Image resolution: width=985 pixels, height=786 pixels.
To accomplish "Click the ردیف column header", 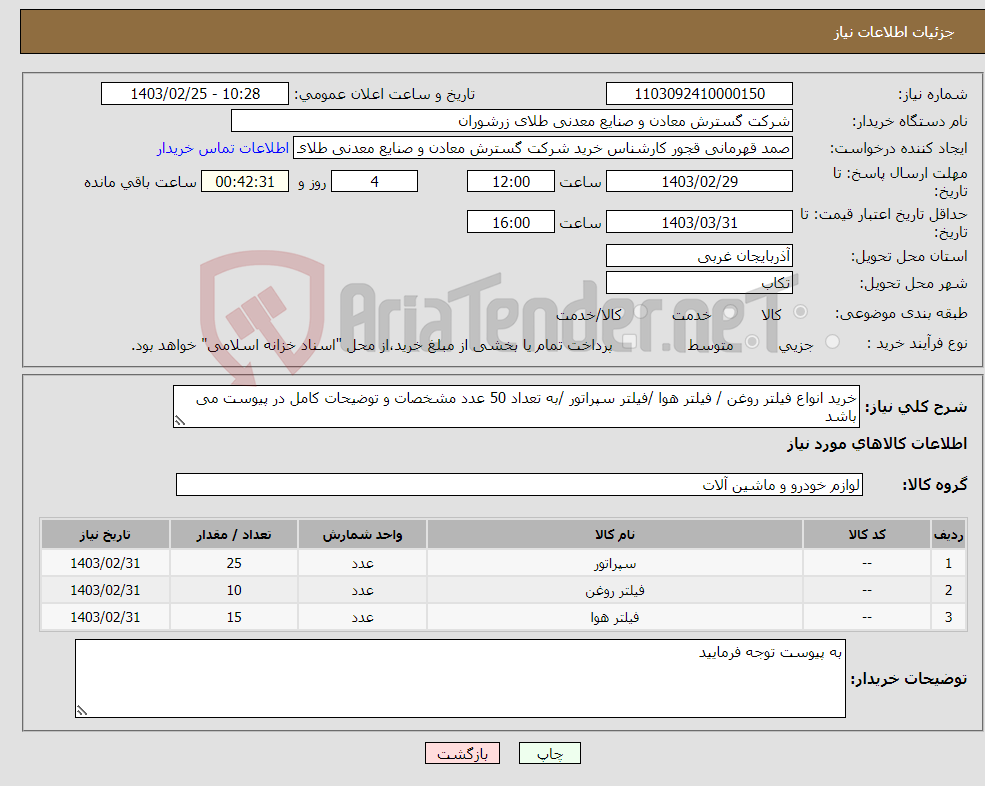I will point(948,534).
